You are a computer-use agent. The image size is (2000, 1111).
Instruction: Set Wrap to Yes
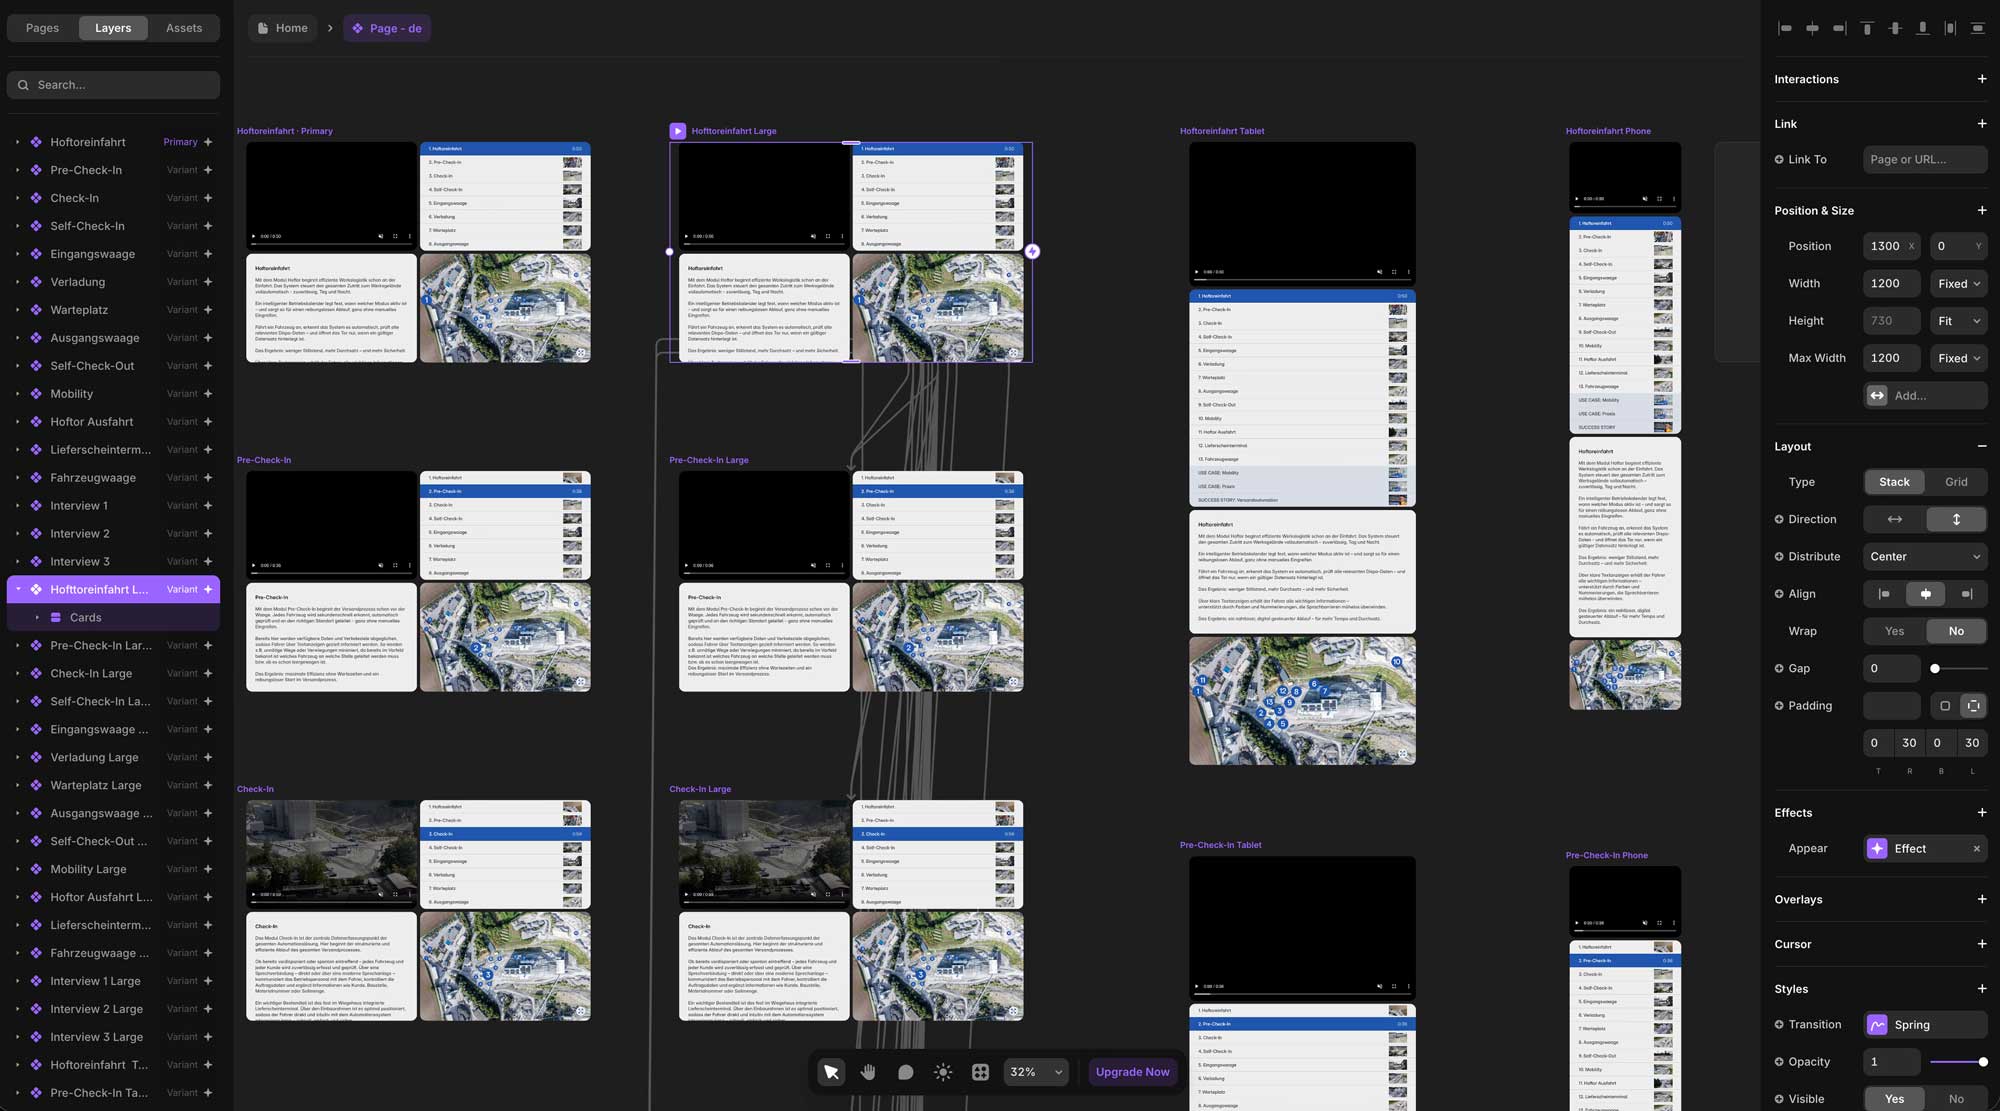point(1894,631)
